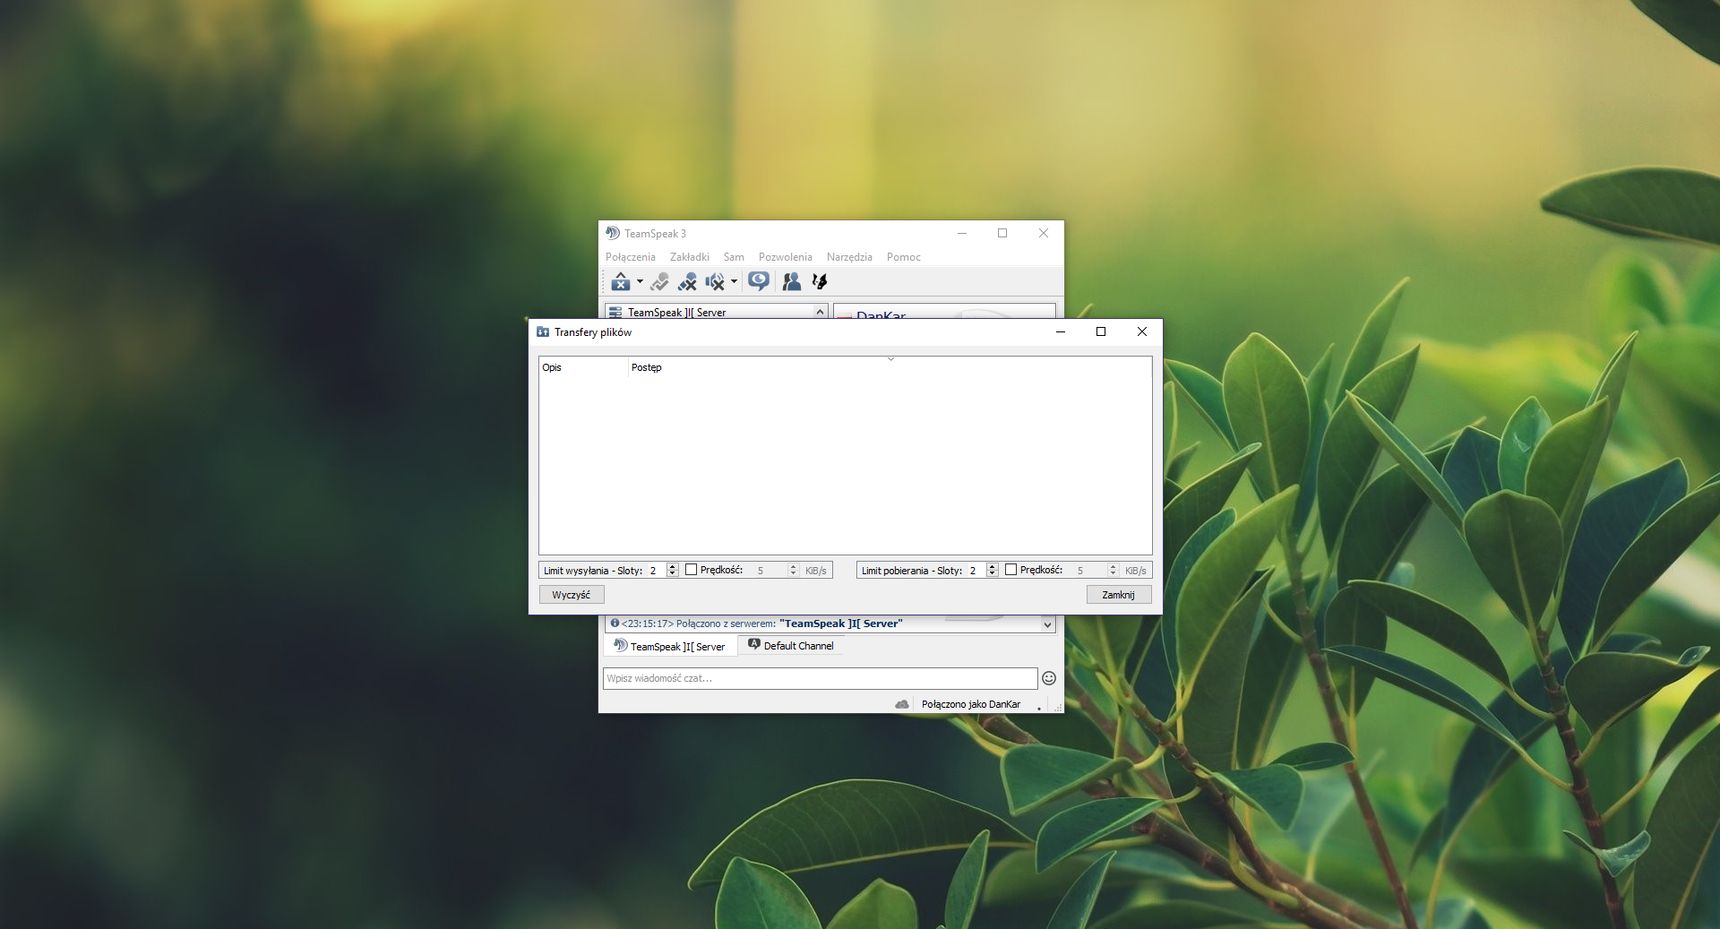Click the wolf-shaped toolbar icon
The width and height of the screenshot is (1720, 929).
pyautogui.click(x=820, y=282)
